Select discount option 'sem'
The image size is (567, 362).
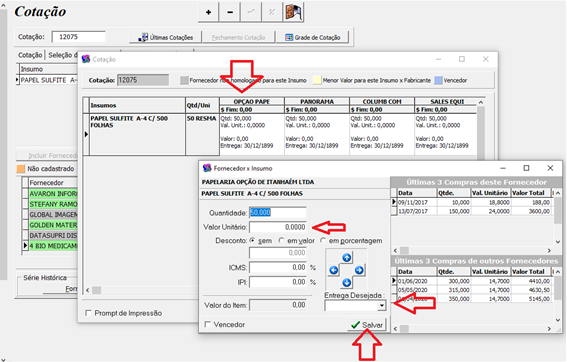[x=252, y=240]
